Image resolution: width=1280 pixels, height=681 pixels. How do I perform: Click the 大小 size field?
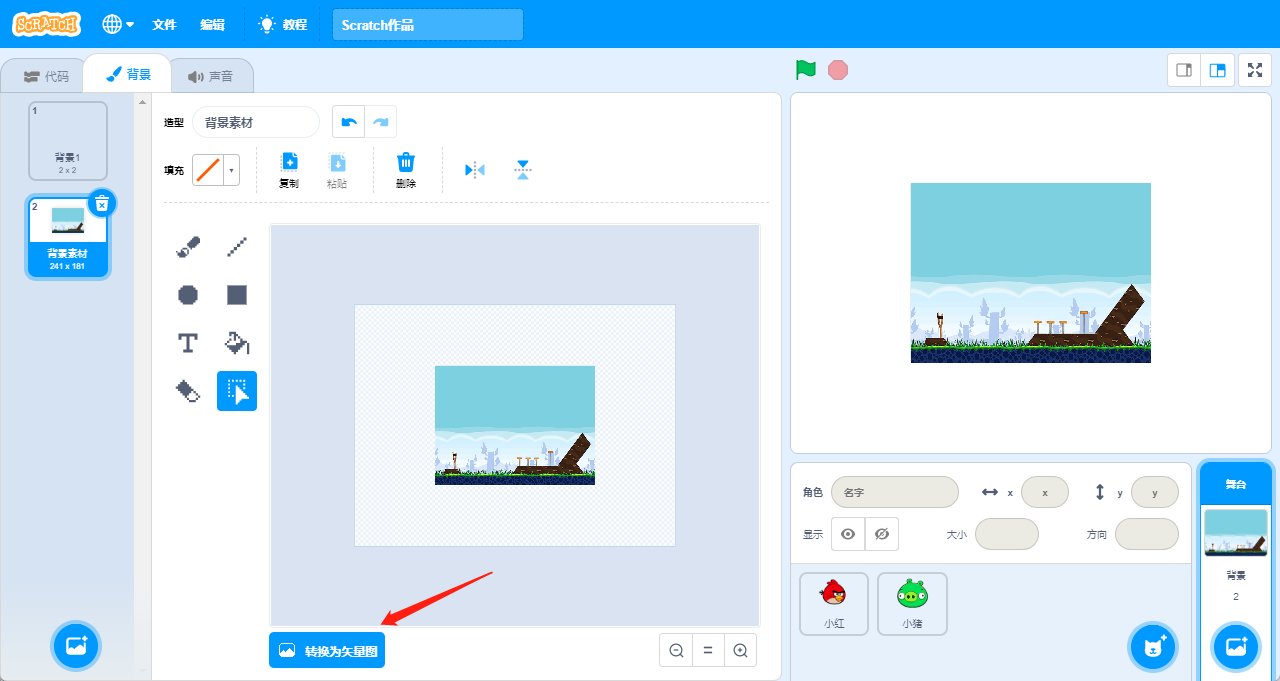(x=1007, y=534)
